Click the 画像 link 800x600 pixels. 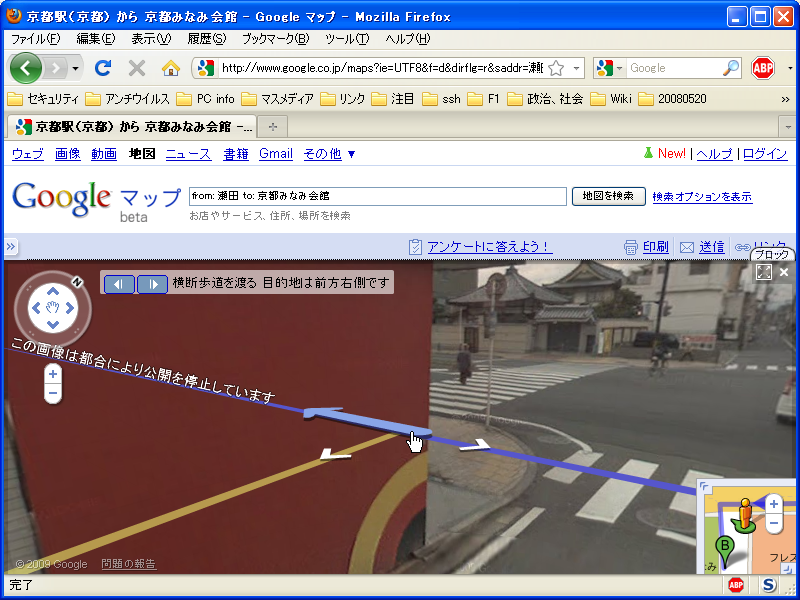point(68,154)
